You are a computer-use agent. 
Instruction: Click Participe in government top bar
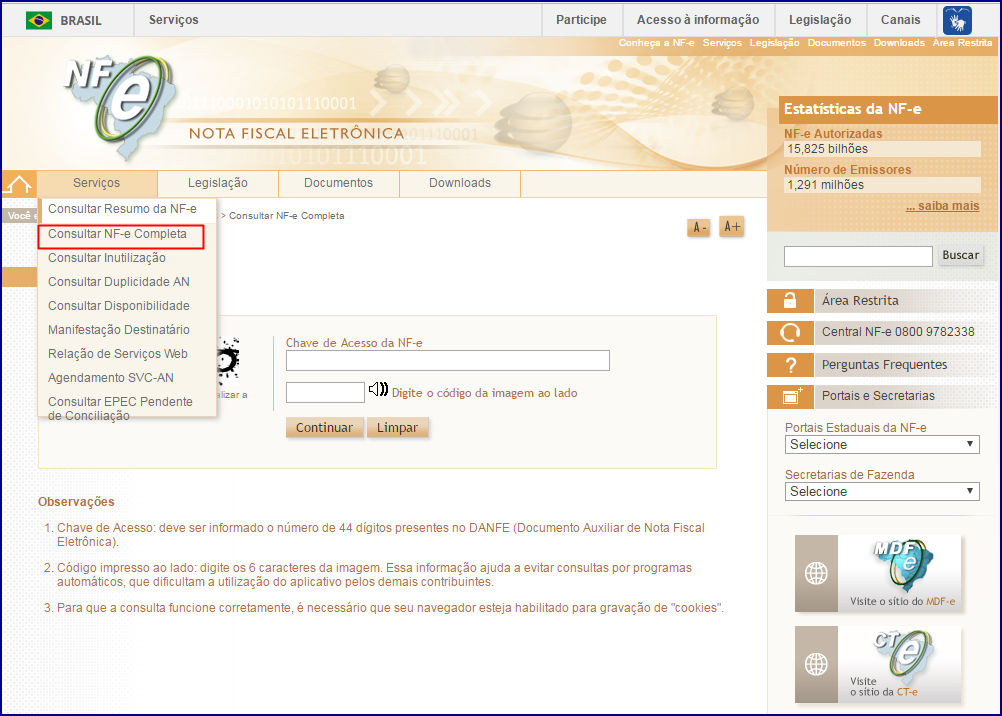tap(582, 20)
